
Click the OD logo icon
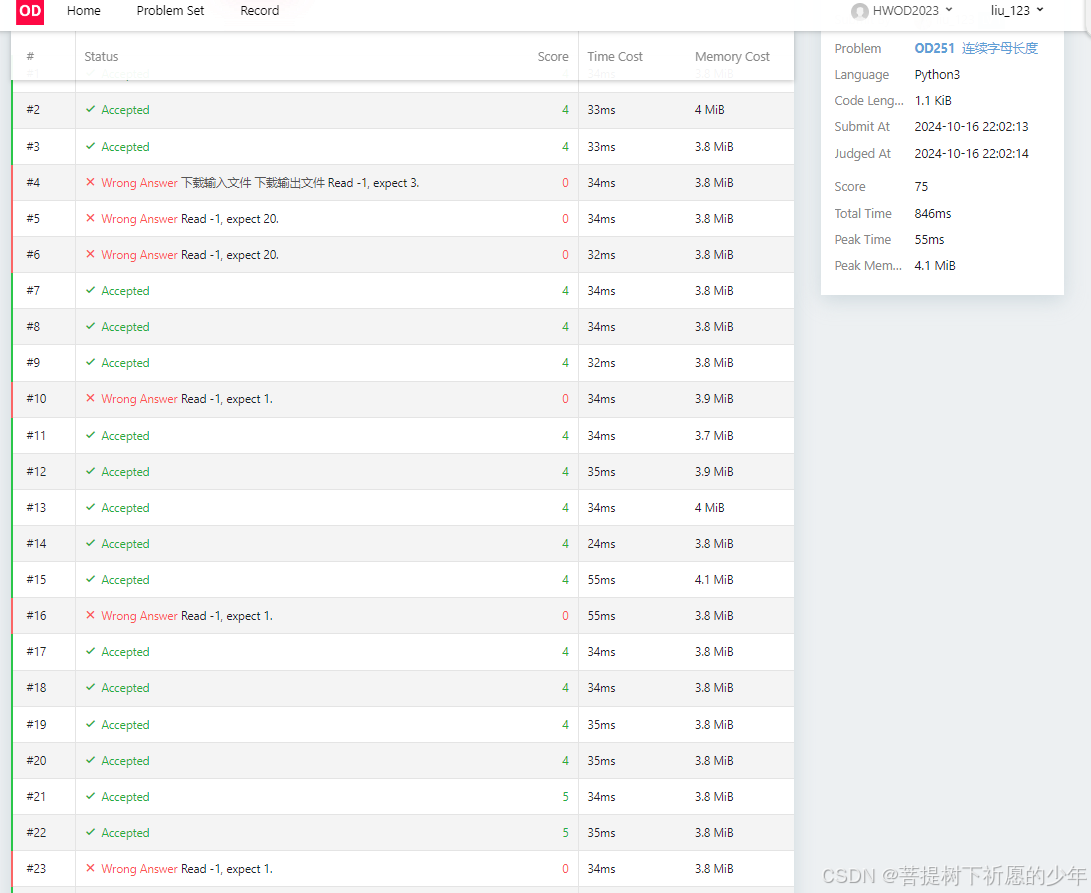tap(30, 11)
